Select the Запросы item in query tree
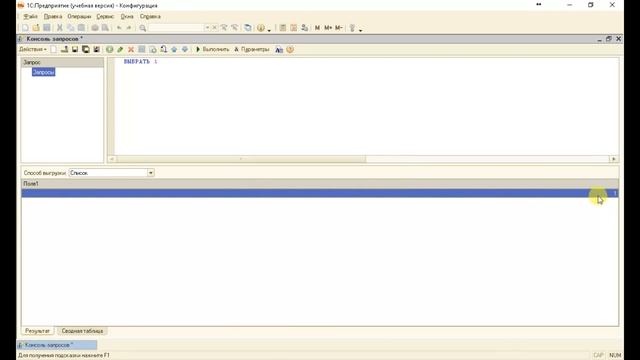640x360 pixels. point(43,72)
